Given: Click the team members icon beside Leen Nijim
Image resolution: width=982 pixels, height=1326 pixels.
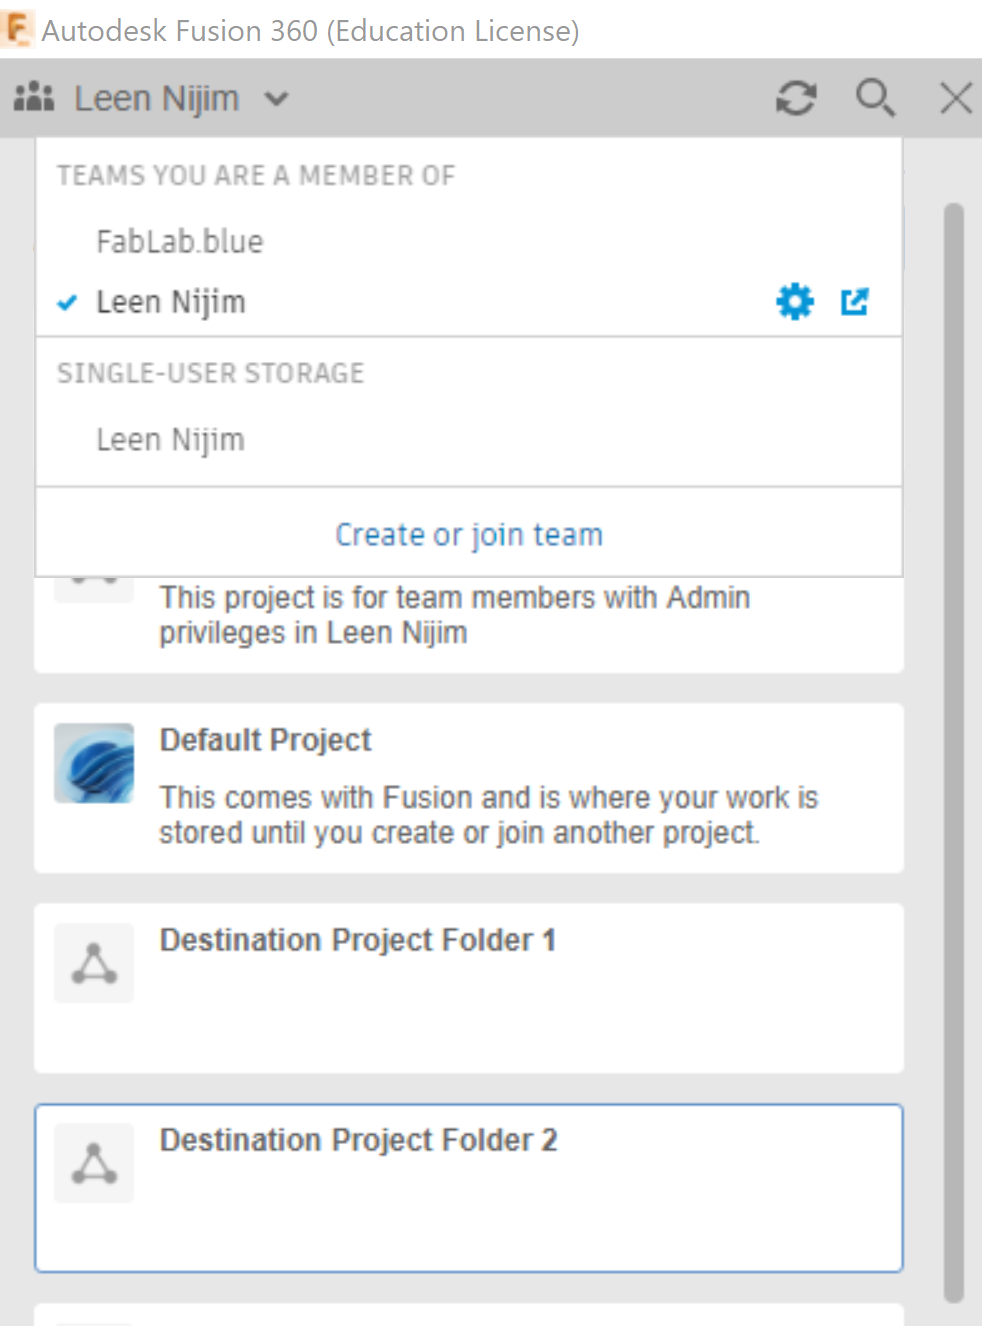Looking at the screenshot, I should [34, 97].
